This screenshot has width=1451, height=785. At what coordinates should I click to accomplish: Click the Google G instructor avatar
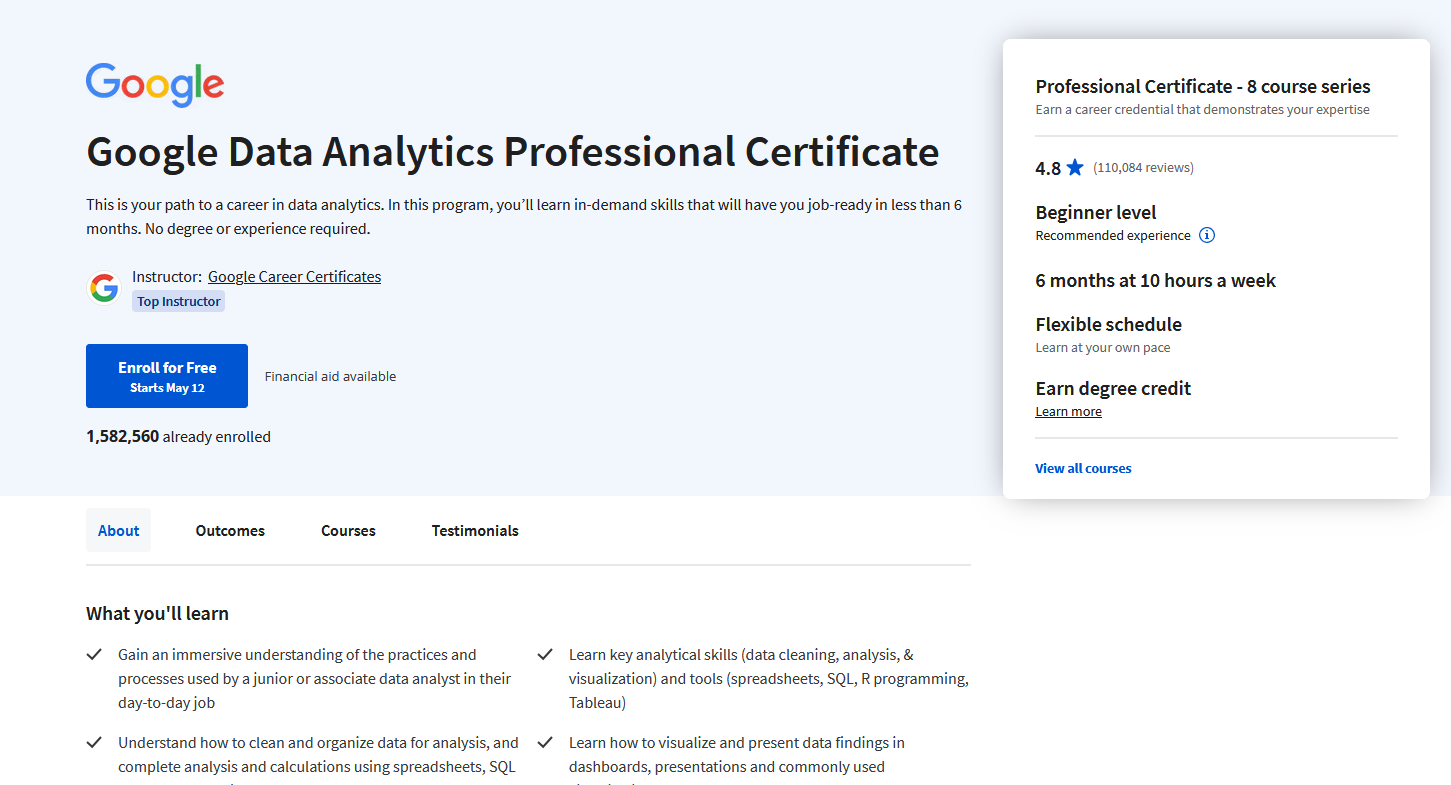(x=104, y=288)
